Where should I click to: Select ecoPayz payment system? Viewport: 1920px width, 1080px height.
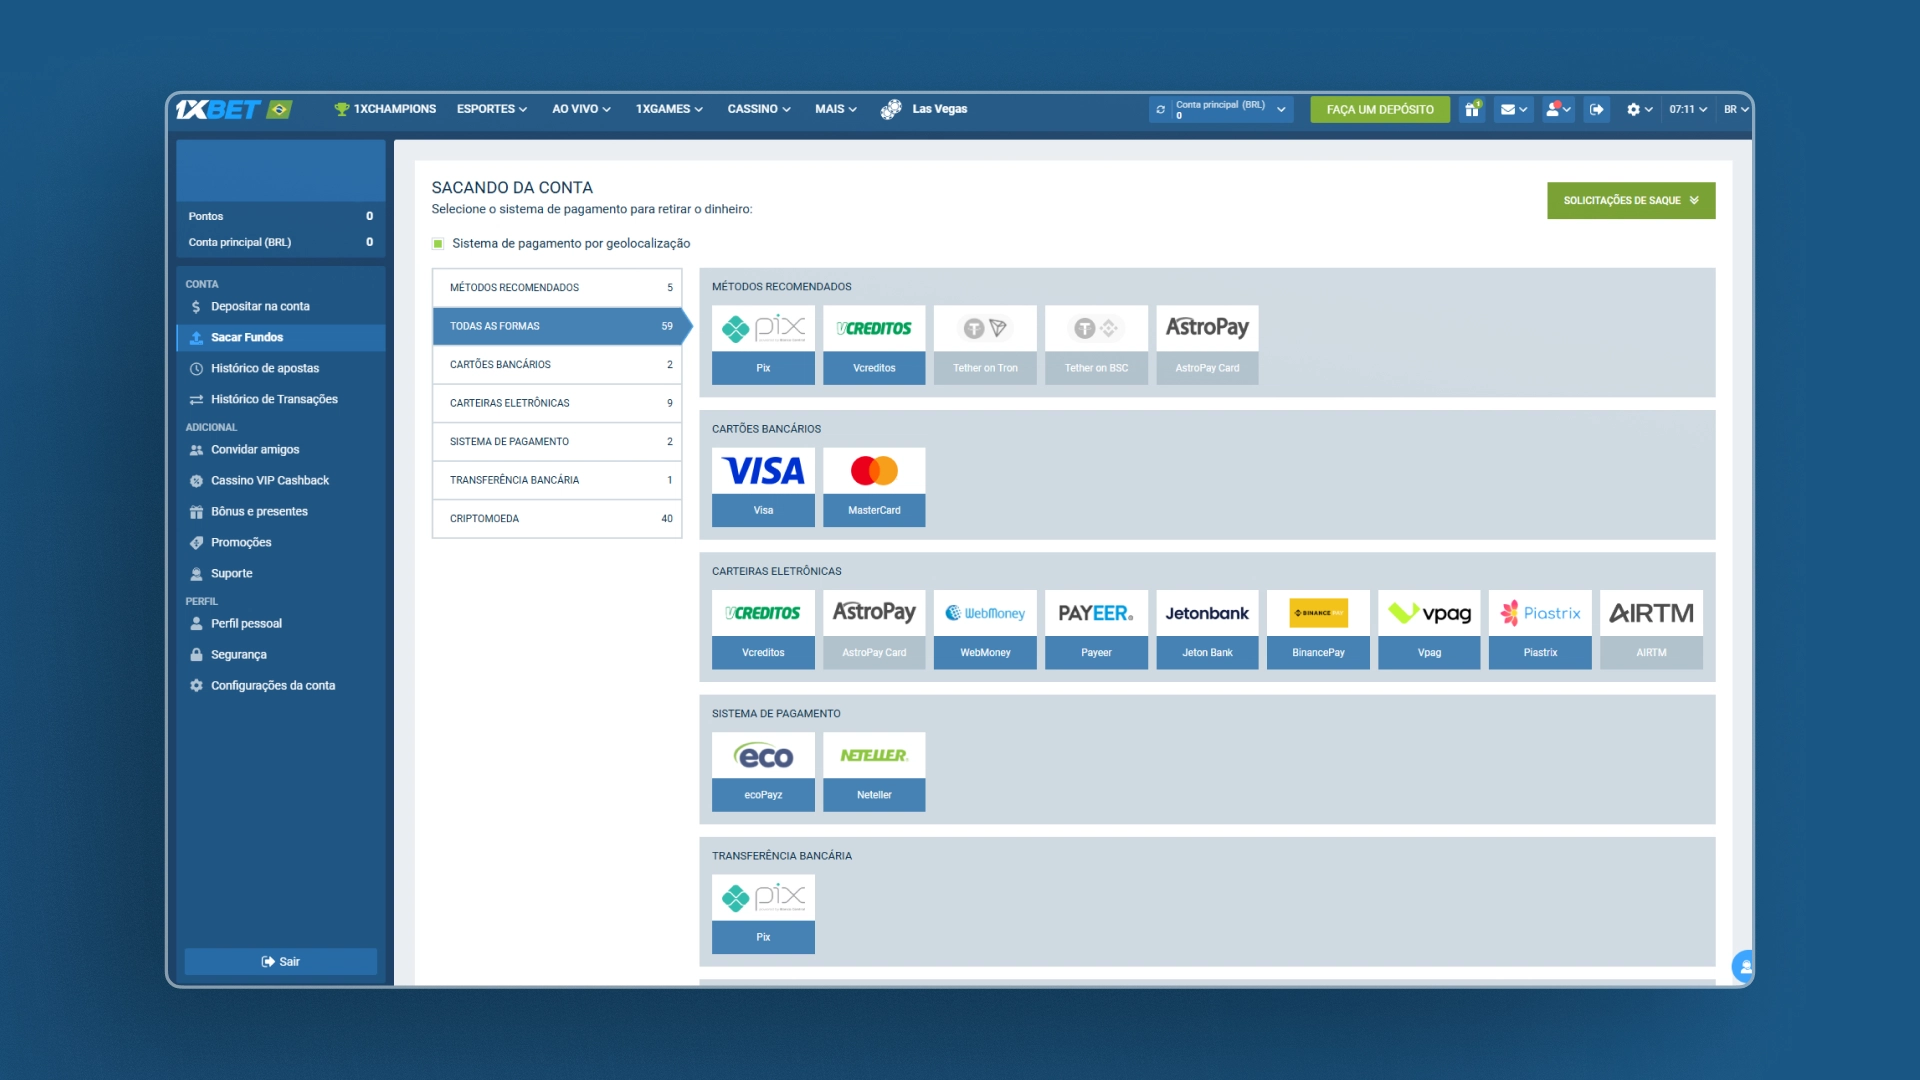click(x=763, y=772)
